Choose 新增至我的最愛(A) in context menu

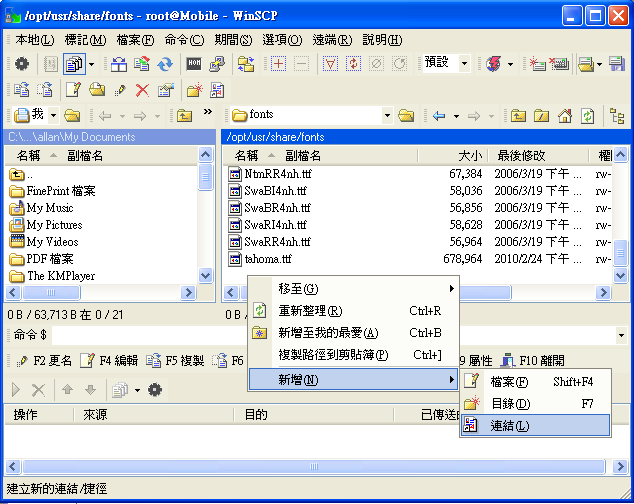[x=353, y=332]
